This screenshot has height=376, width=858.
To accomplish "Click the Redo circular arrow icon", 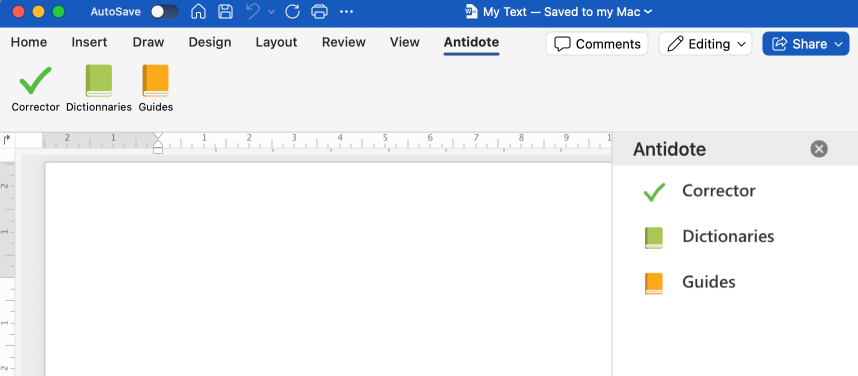I will tap(293, 11).
